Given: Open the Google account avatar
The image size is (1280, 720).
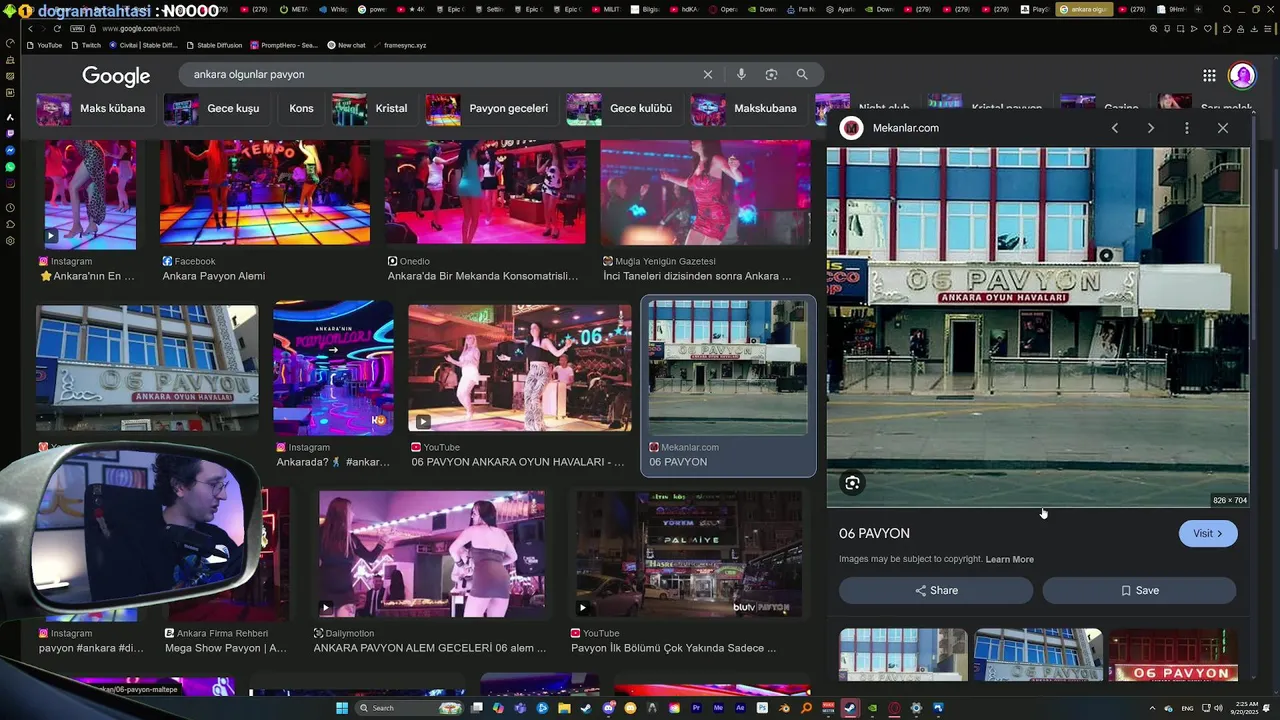Looking at the screenshot, I should click(1242, 75).
